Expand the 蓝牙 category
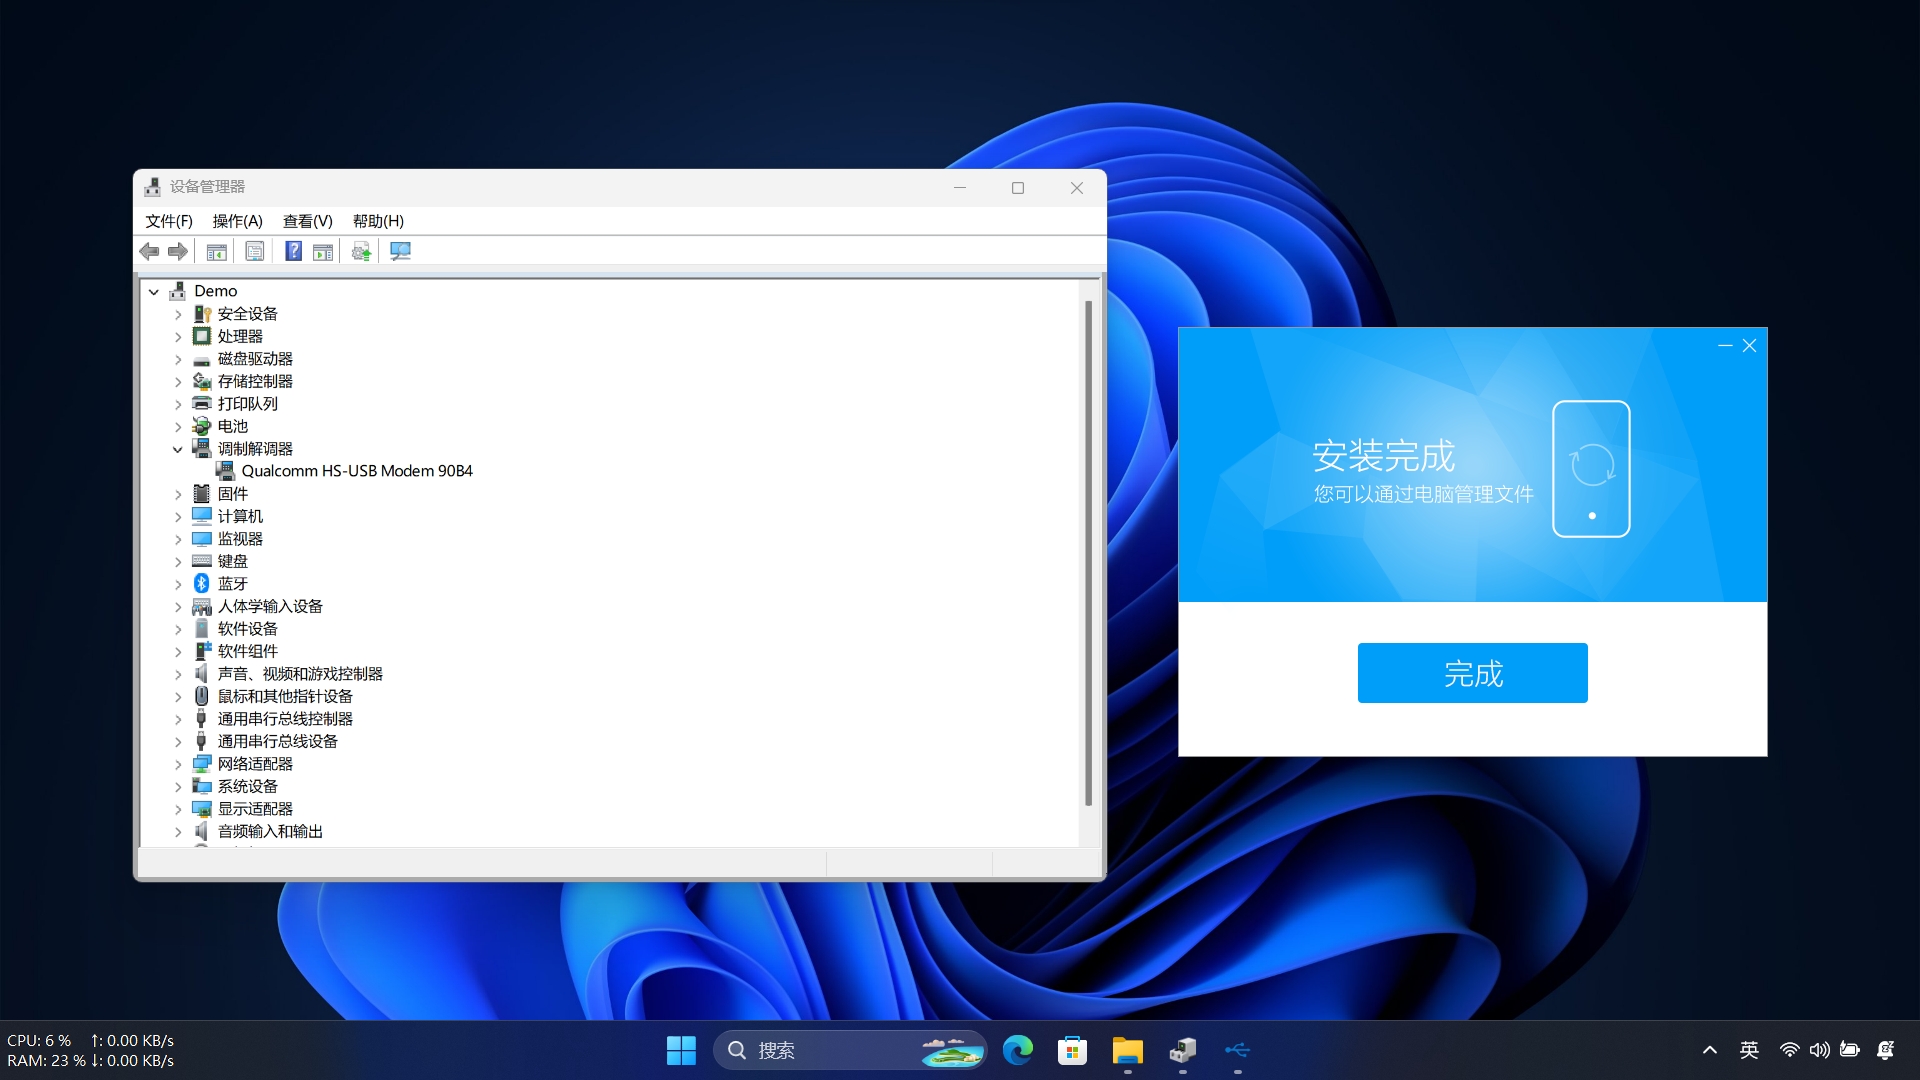1920x1080 pixels. tap(178, 584)
